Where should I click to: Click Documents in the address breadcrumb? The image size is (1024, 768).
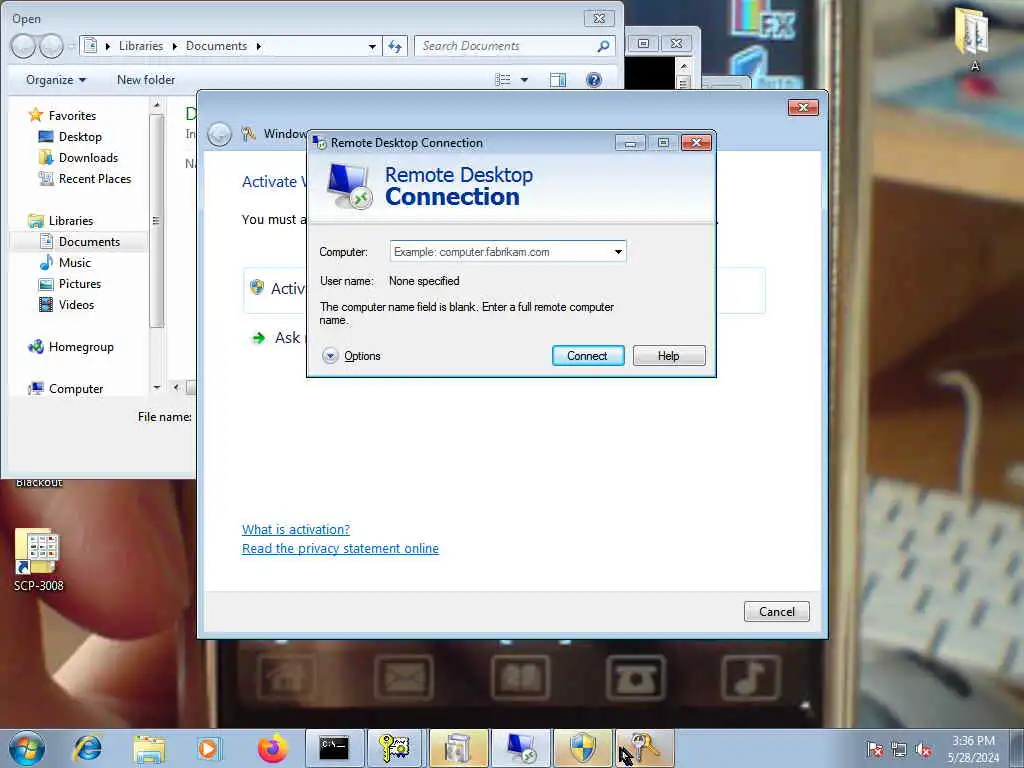[x=216, y=46]
